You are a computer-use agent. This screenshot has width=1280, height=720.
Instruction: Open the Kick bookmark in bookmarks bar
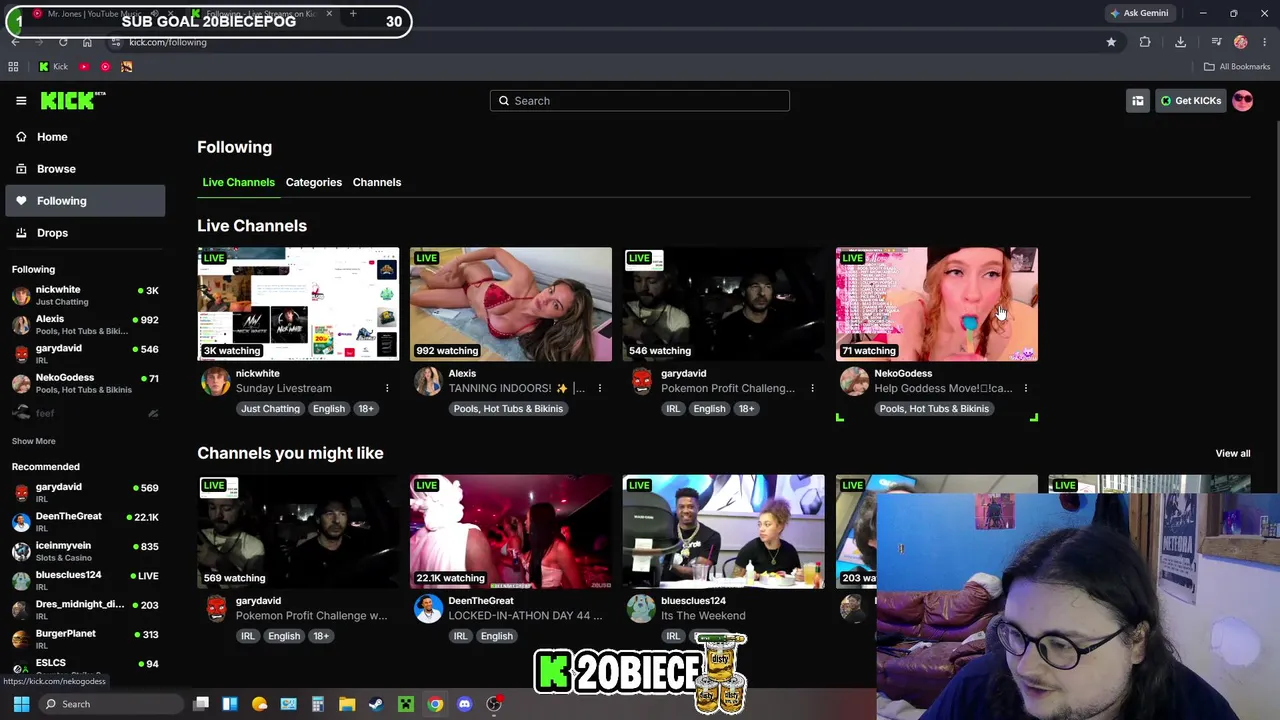point(53,67)
